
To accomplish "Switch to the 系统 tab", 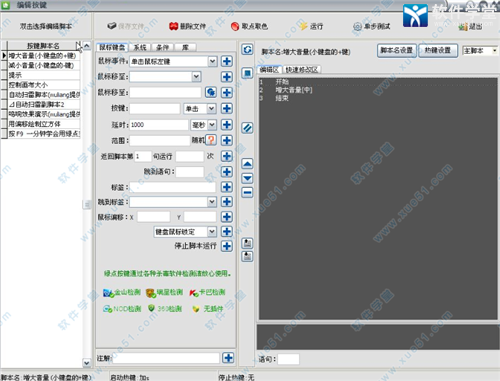I will (140, 47).
